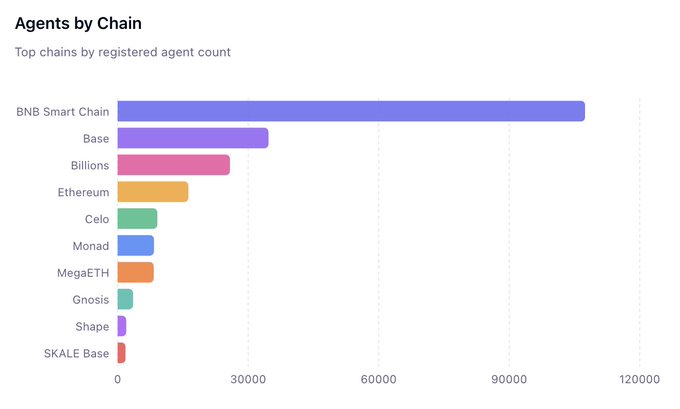
Task: Click the 'Billions' axis label
Action: pyautogui.click(x=90, y=166)
